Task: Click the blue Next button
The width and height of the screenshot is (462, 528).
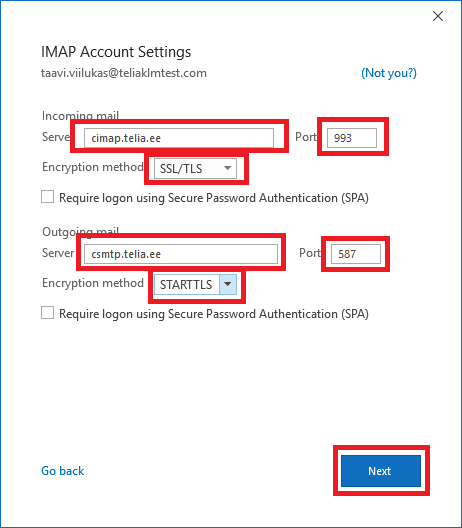Action: pyautogui.click(x=381, y=471)
